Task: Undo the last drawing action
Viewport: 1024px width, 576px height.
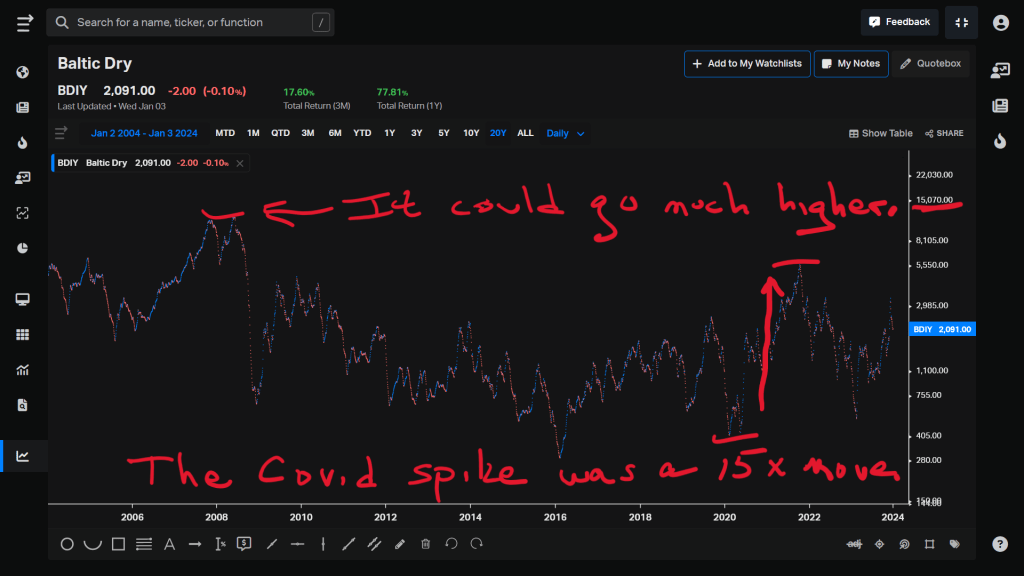Action: (451, 544)
